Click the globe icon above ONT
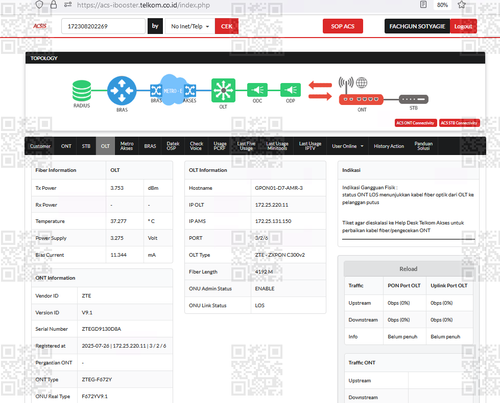500x403 pixels. (x=362, y=82)
